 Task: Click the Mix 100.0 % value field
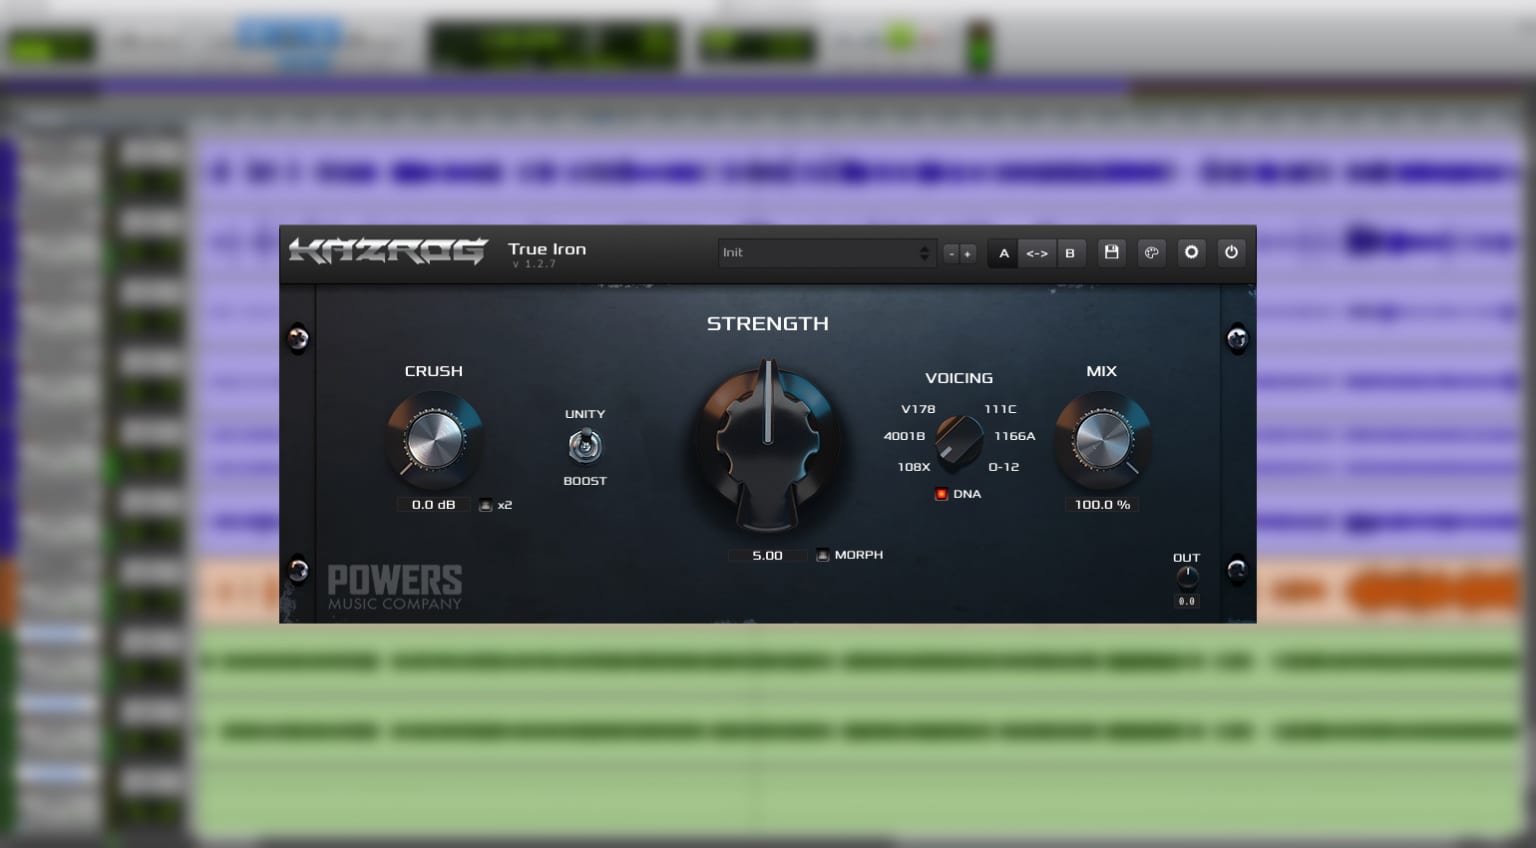point(1102,505)
